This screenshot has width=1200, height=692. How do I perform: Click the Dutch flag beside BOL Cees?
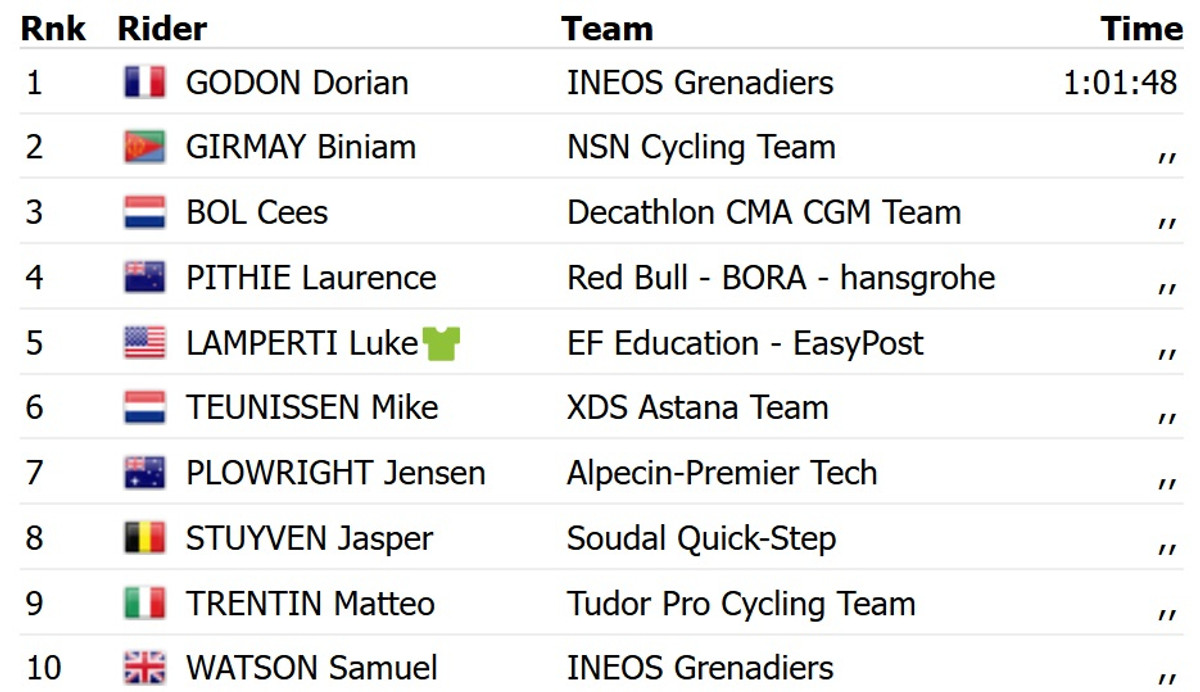pyautogui.click(x=145, y=212)
